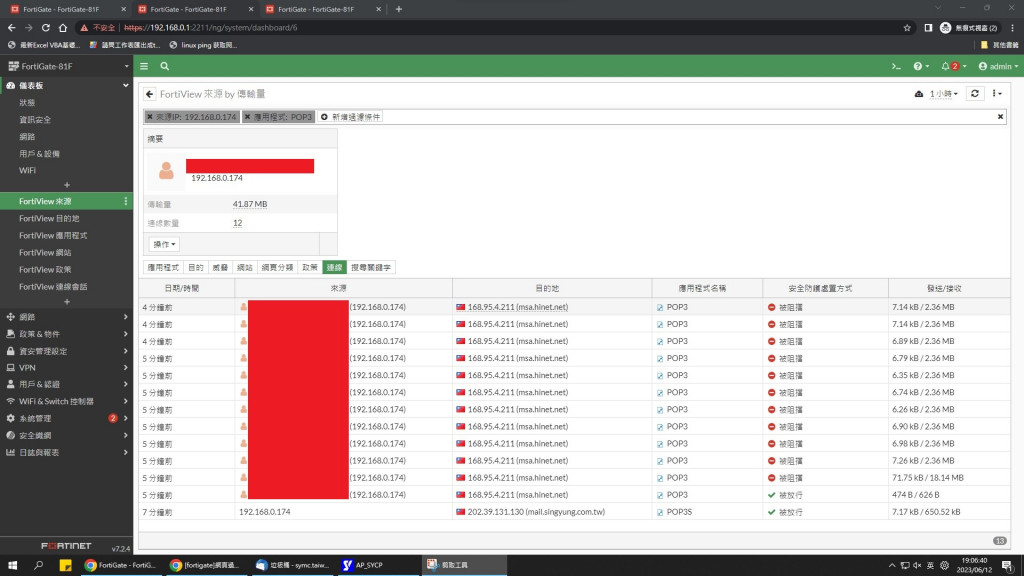Add a dashboard with plus below WiFi
Image resolution: width=1024 pixels, height=576 pixels.
[x=67, y=185]
